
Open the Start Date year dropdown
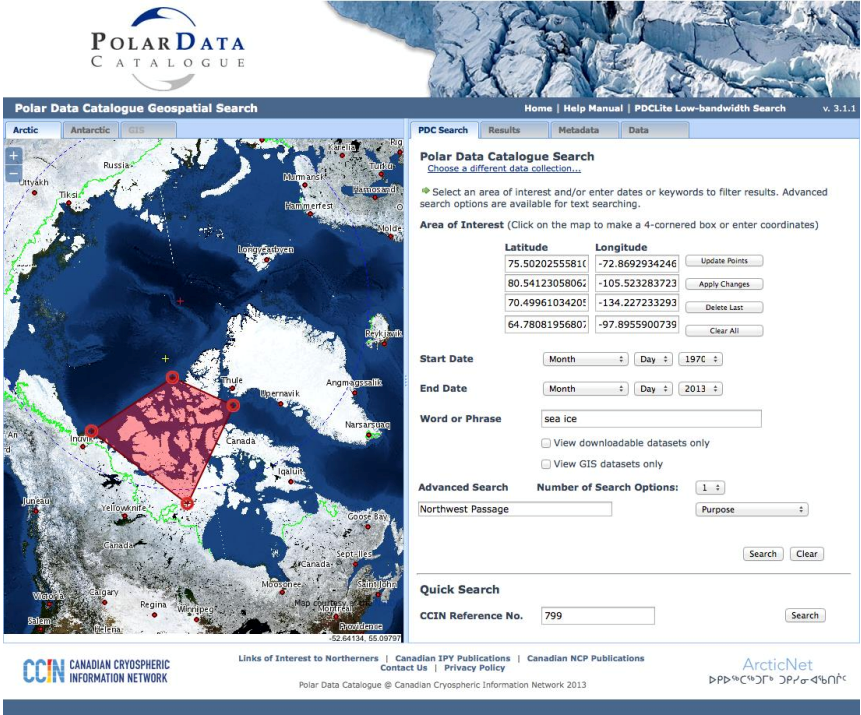click(700, 359)
